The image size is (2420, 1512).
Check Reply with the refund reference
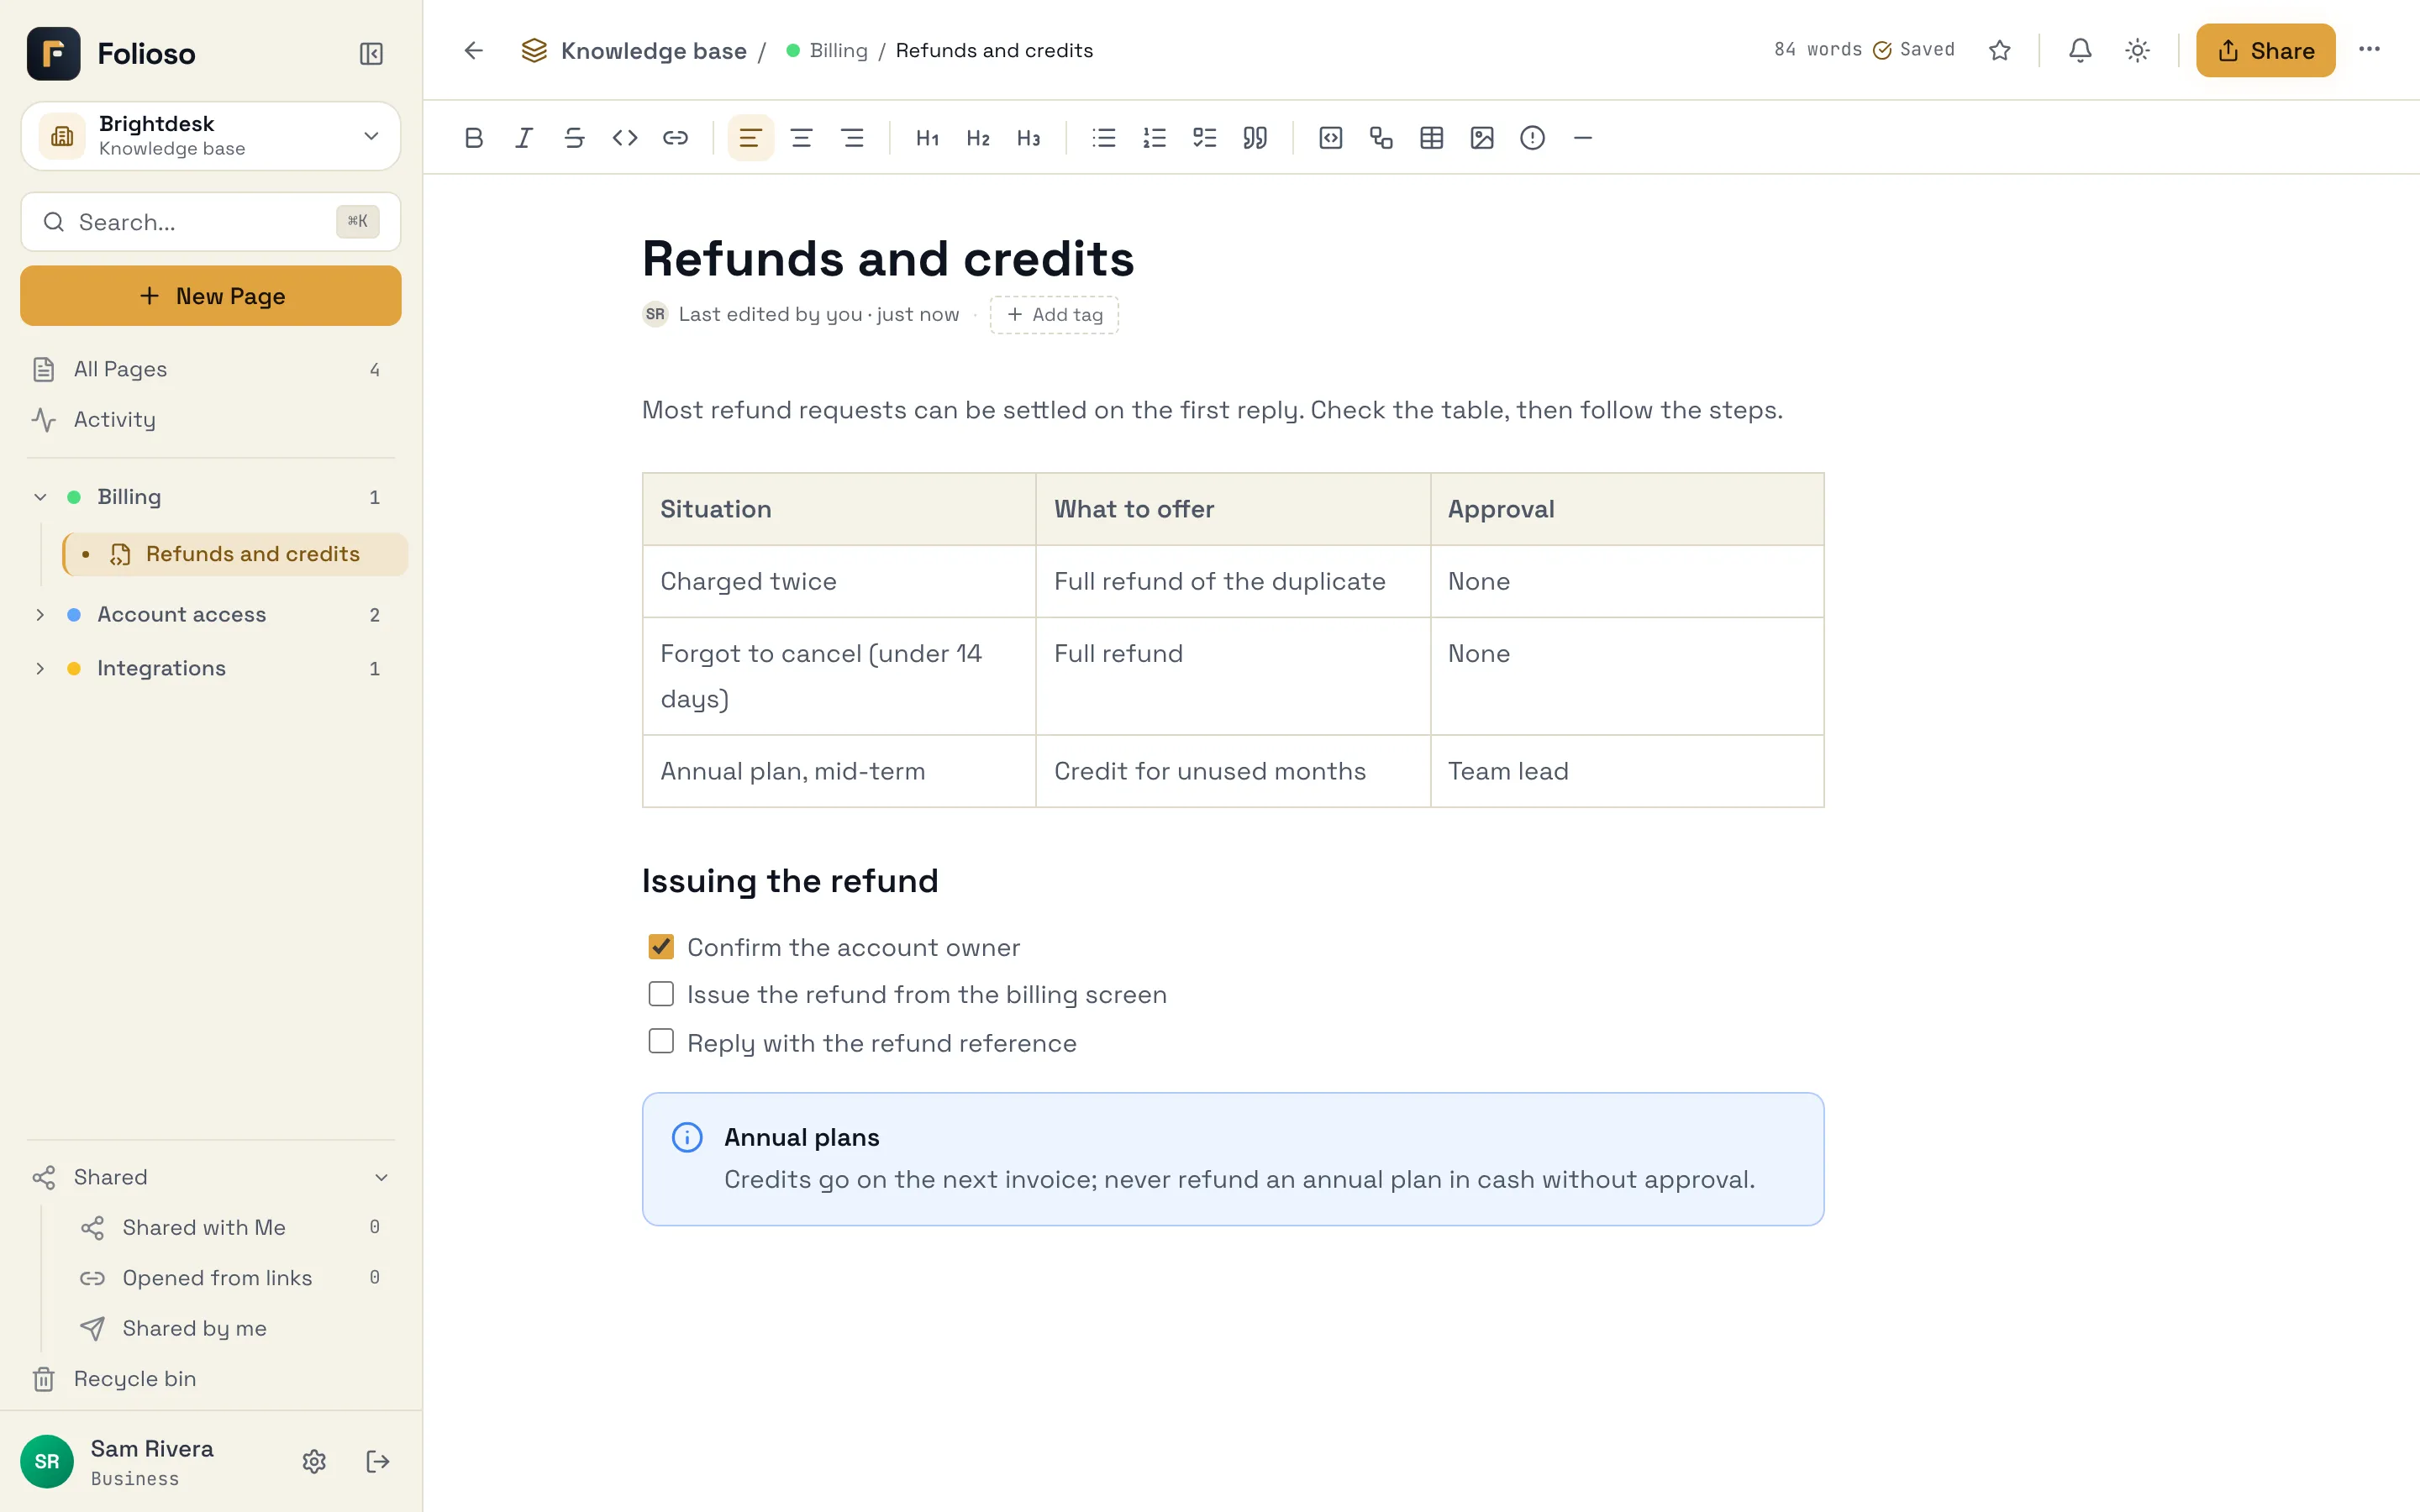coord(661,1041)
